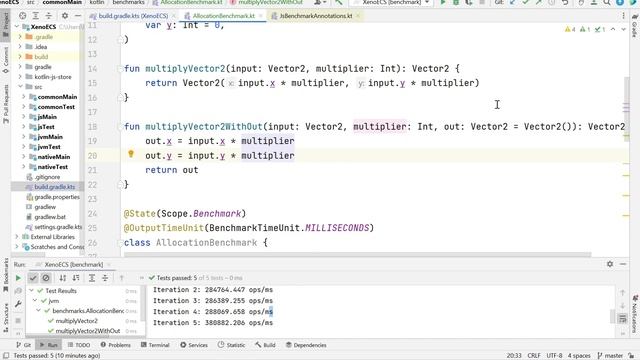Open Run panel gear settings
The image size is (640, 360).
coord(610,264)
